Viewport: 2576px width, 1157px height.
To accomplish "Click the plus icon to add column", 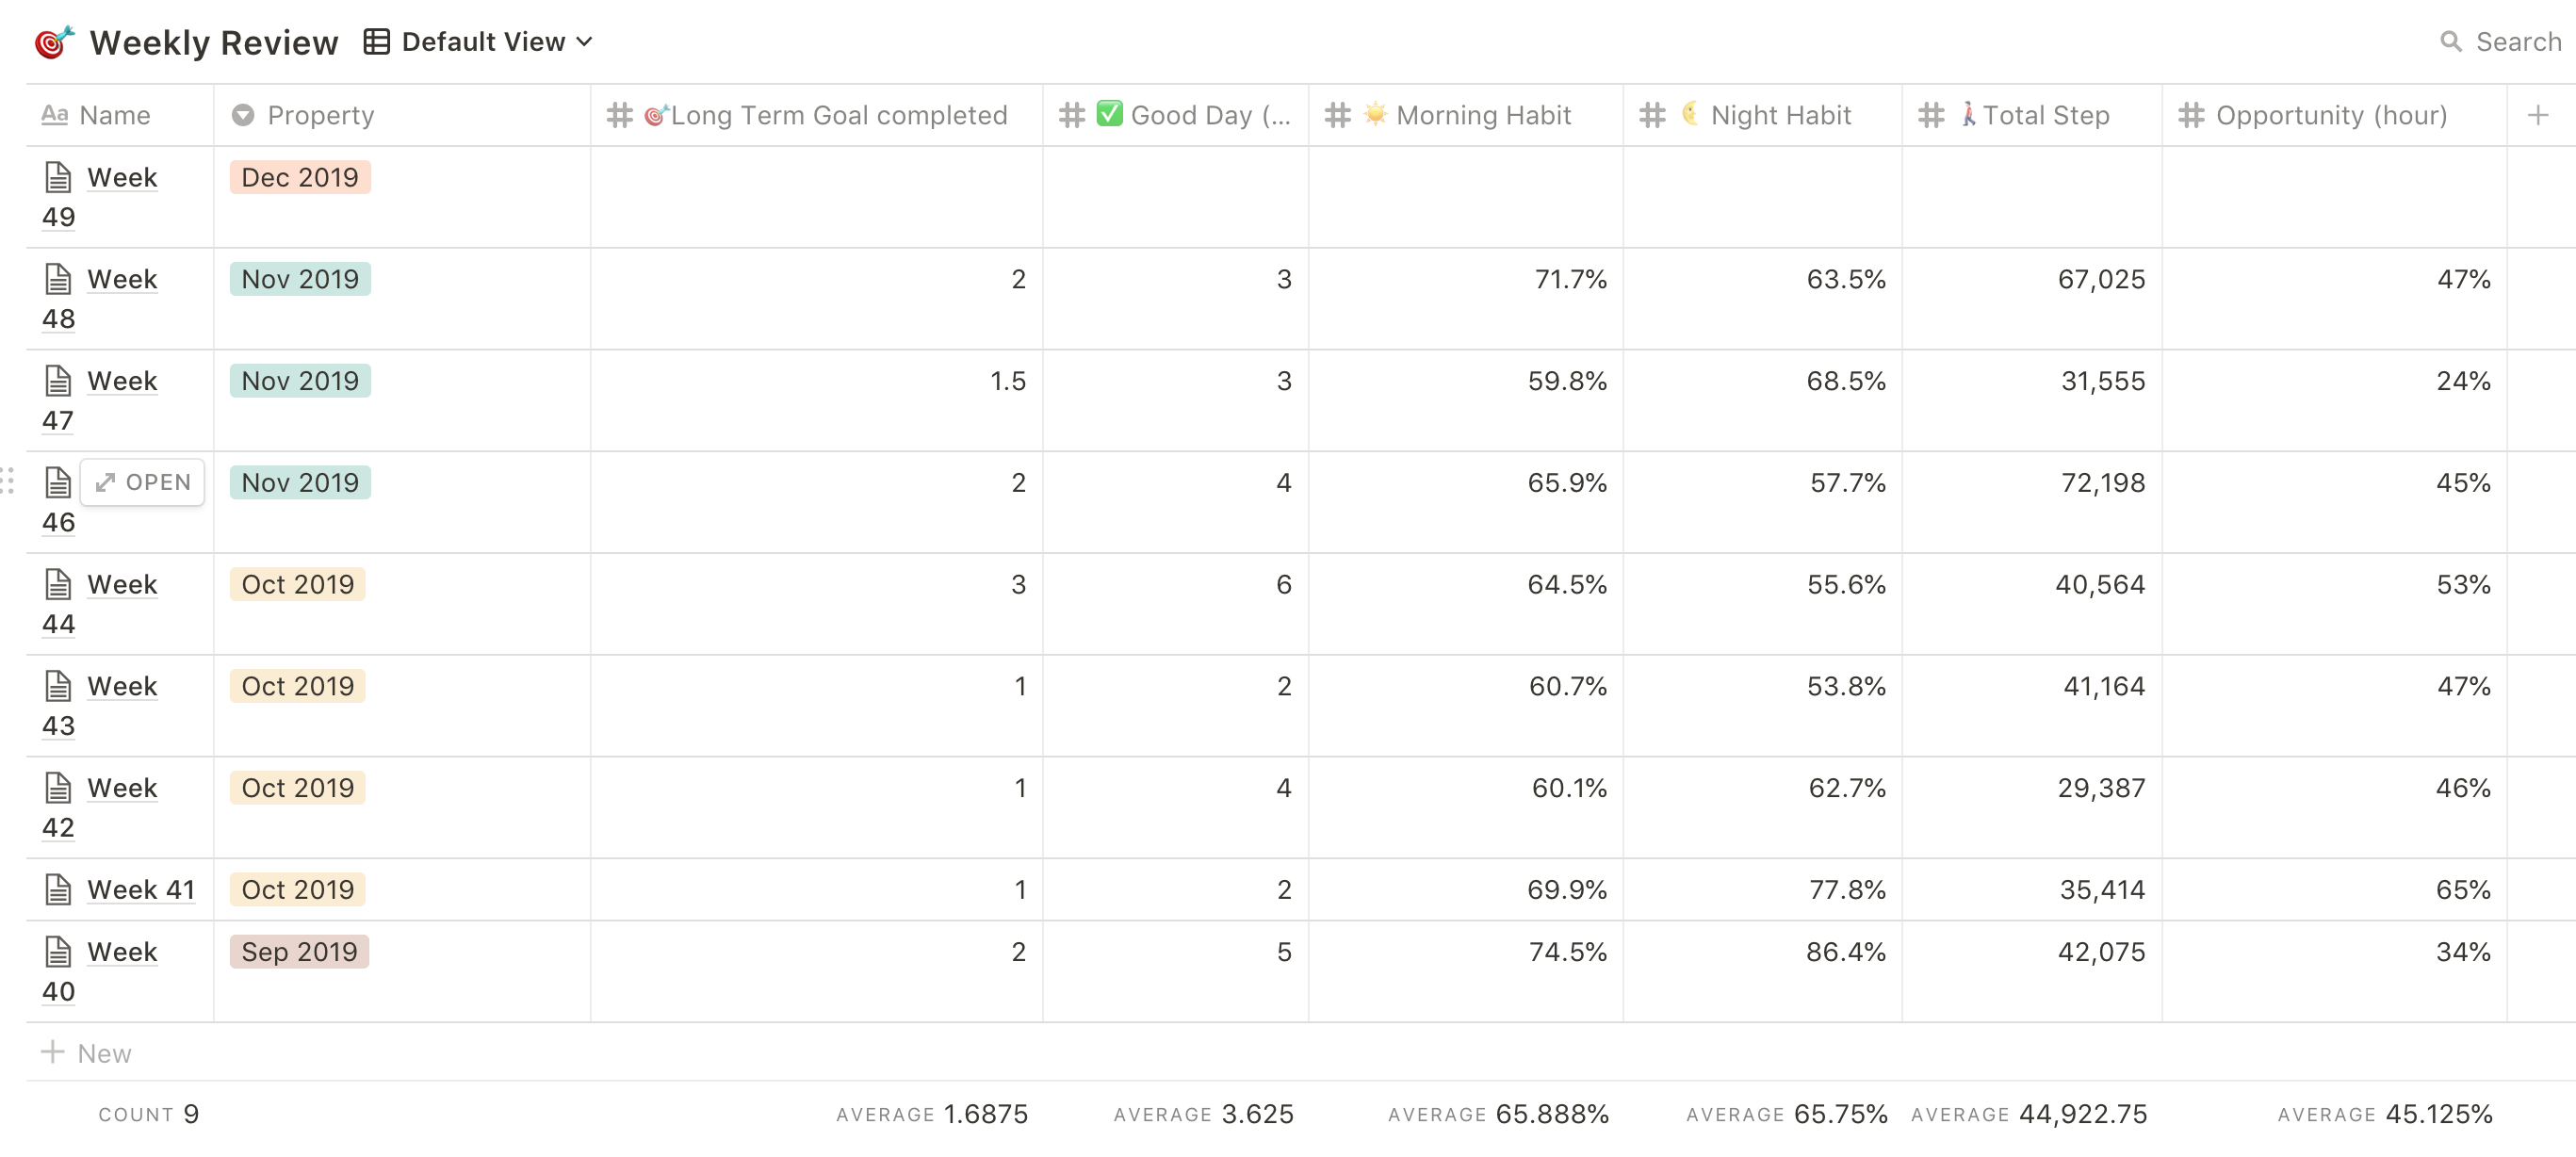I will pyautogui.click(x=2537, y=116).
